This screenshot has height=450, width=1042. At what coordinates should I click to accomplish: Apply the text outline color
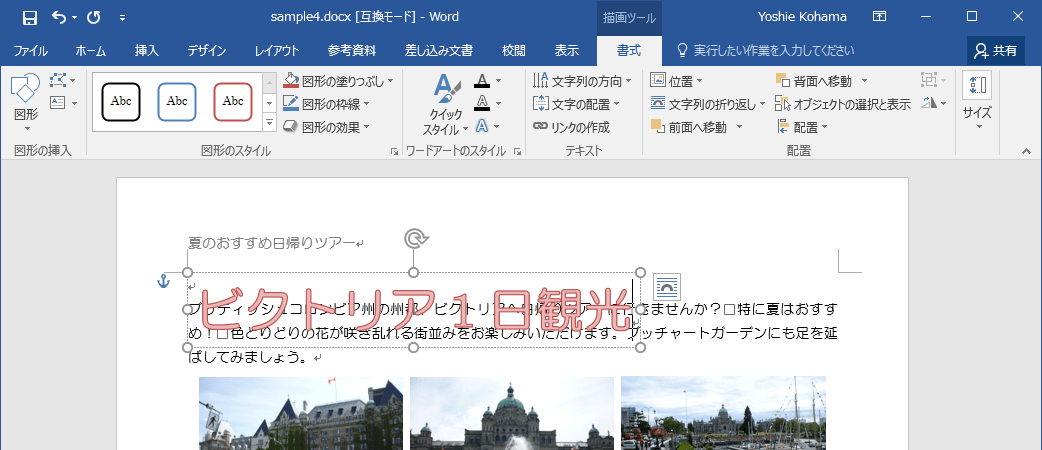coord(482,104)
